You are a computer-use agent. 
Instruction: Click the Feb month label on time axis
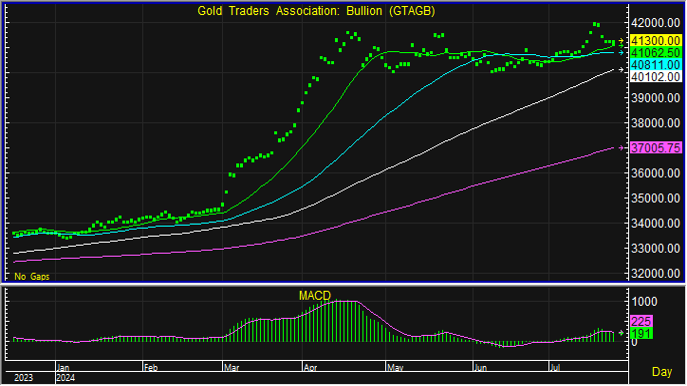click(x=150, y=368)
